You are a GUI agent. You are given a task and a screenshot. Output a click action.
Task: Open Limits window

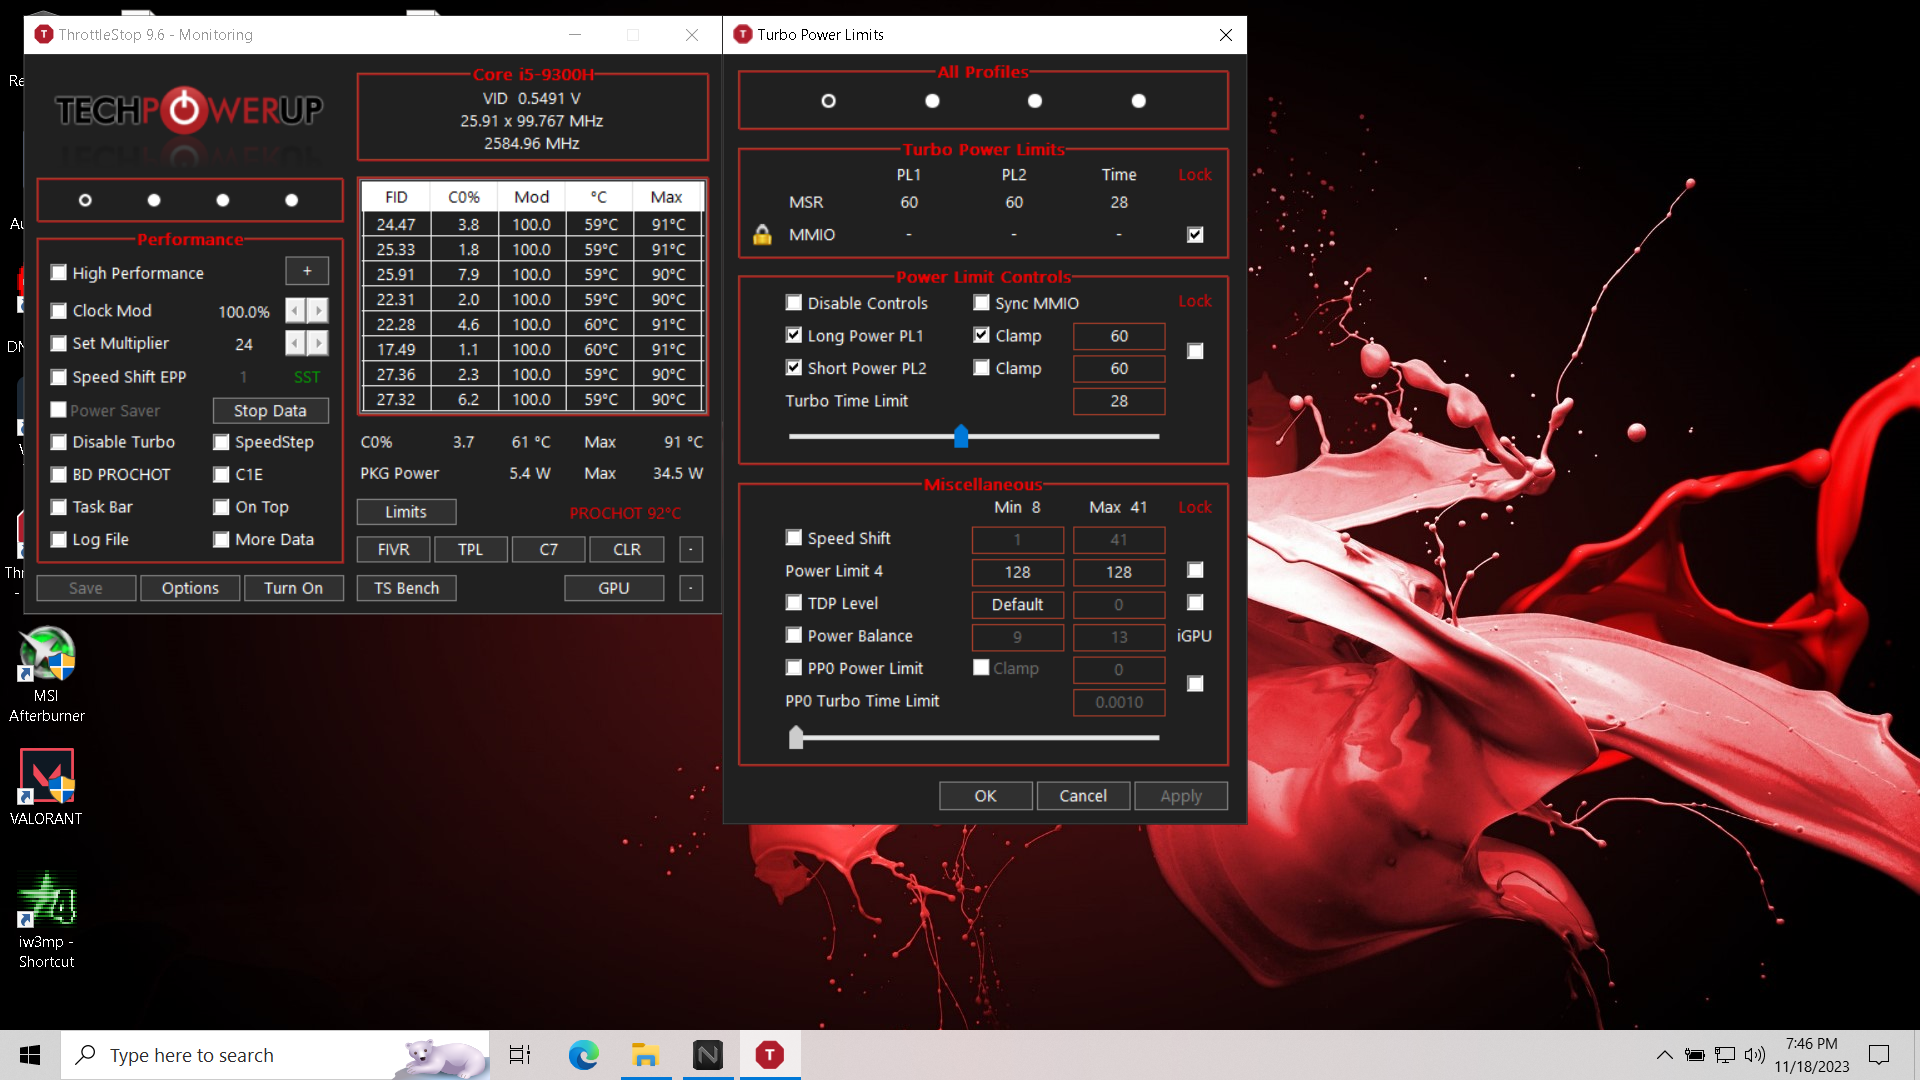[x=406, y=511]
